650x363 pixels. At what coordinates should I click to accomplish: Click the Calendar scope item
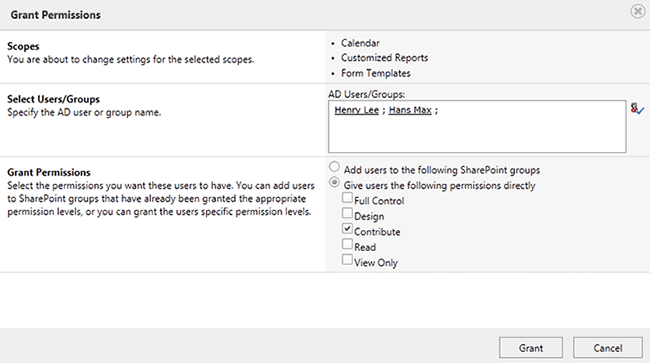tap(360, 43)
